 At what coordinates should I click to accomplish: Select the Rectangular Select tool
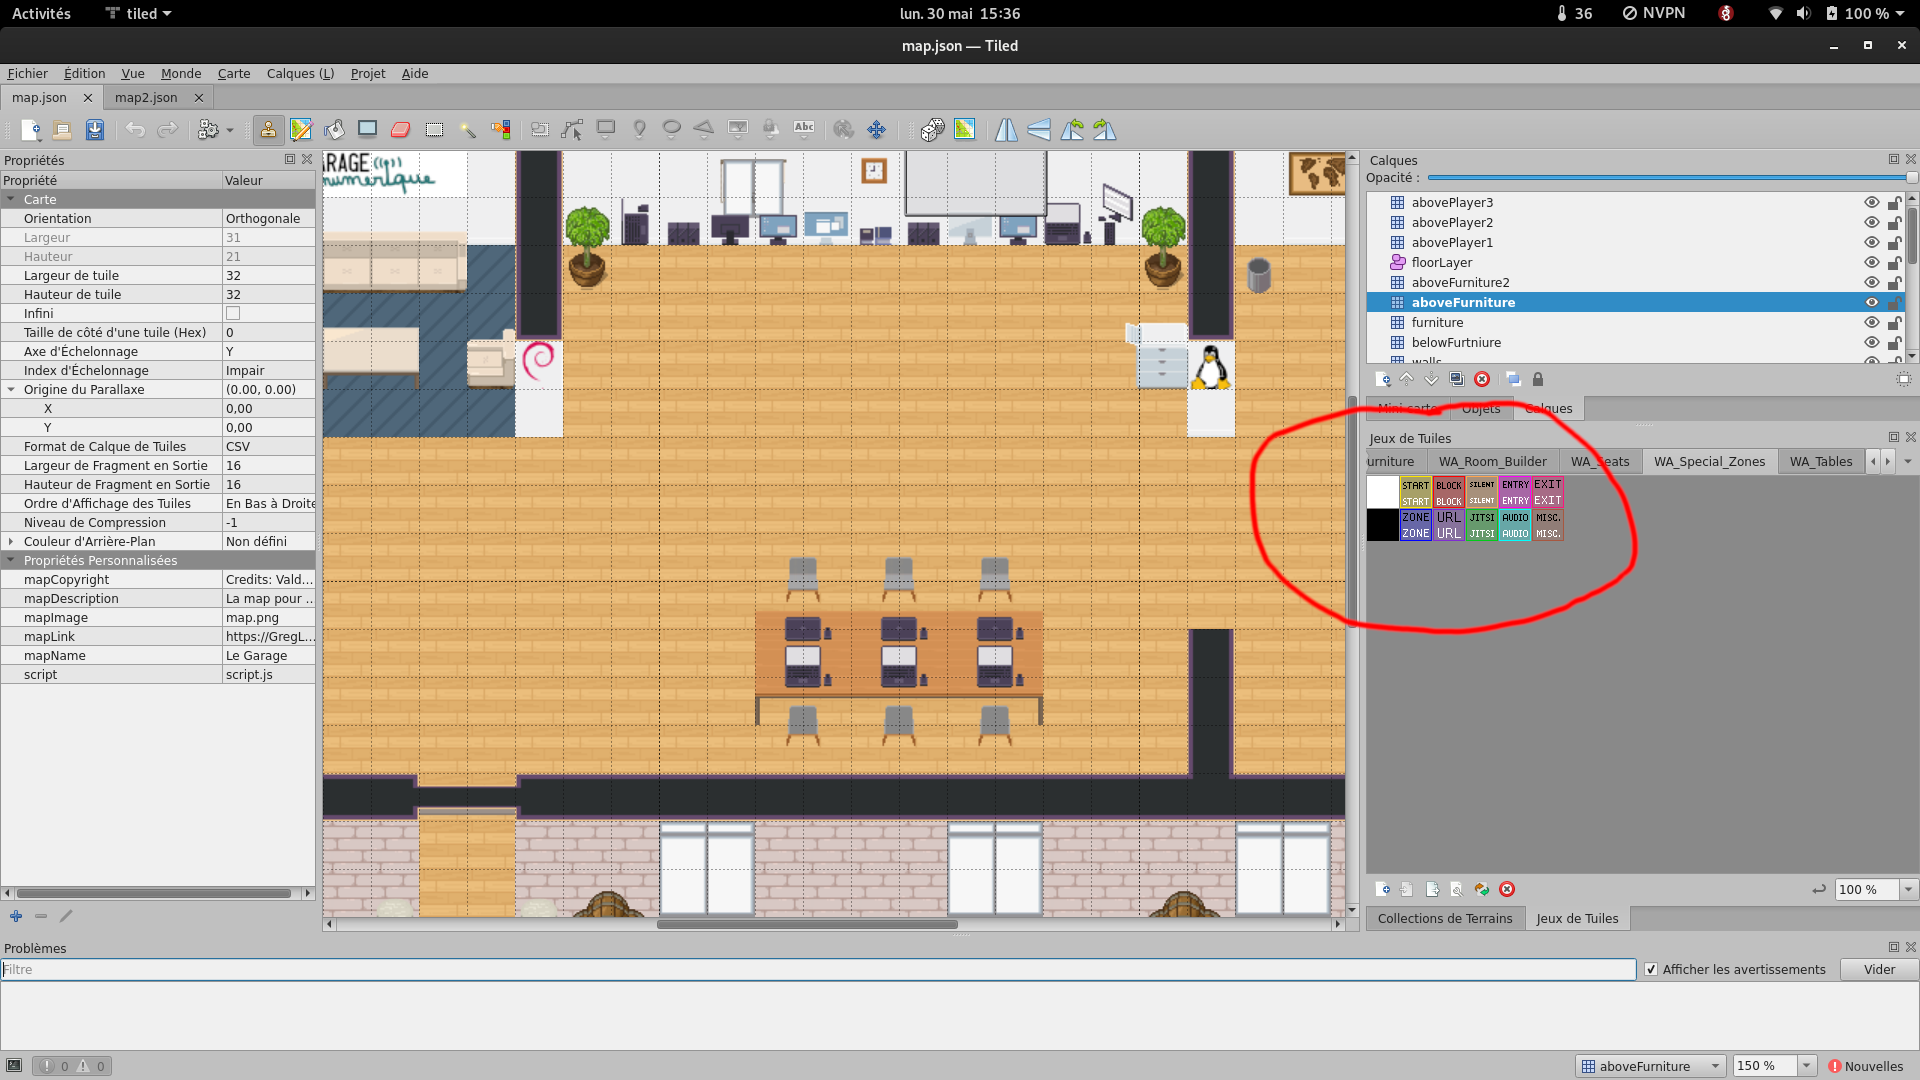click(434, 130)
